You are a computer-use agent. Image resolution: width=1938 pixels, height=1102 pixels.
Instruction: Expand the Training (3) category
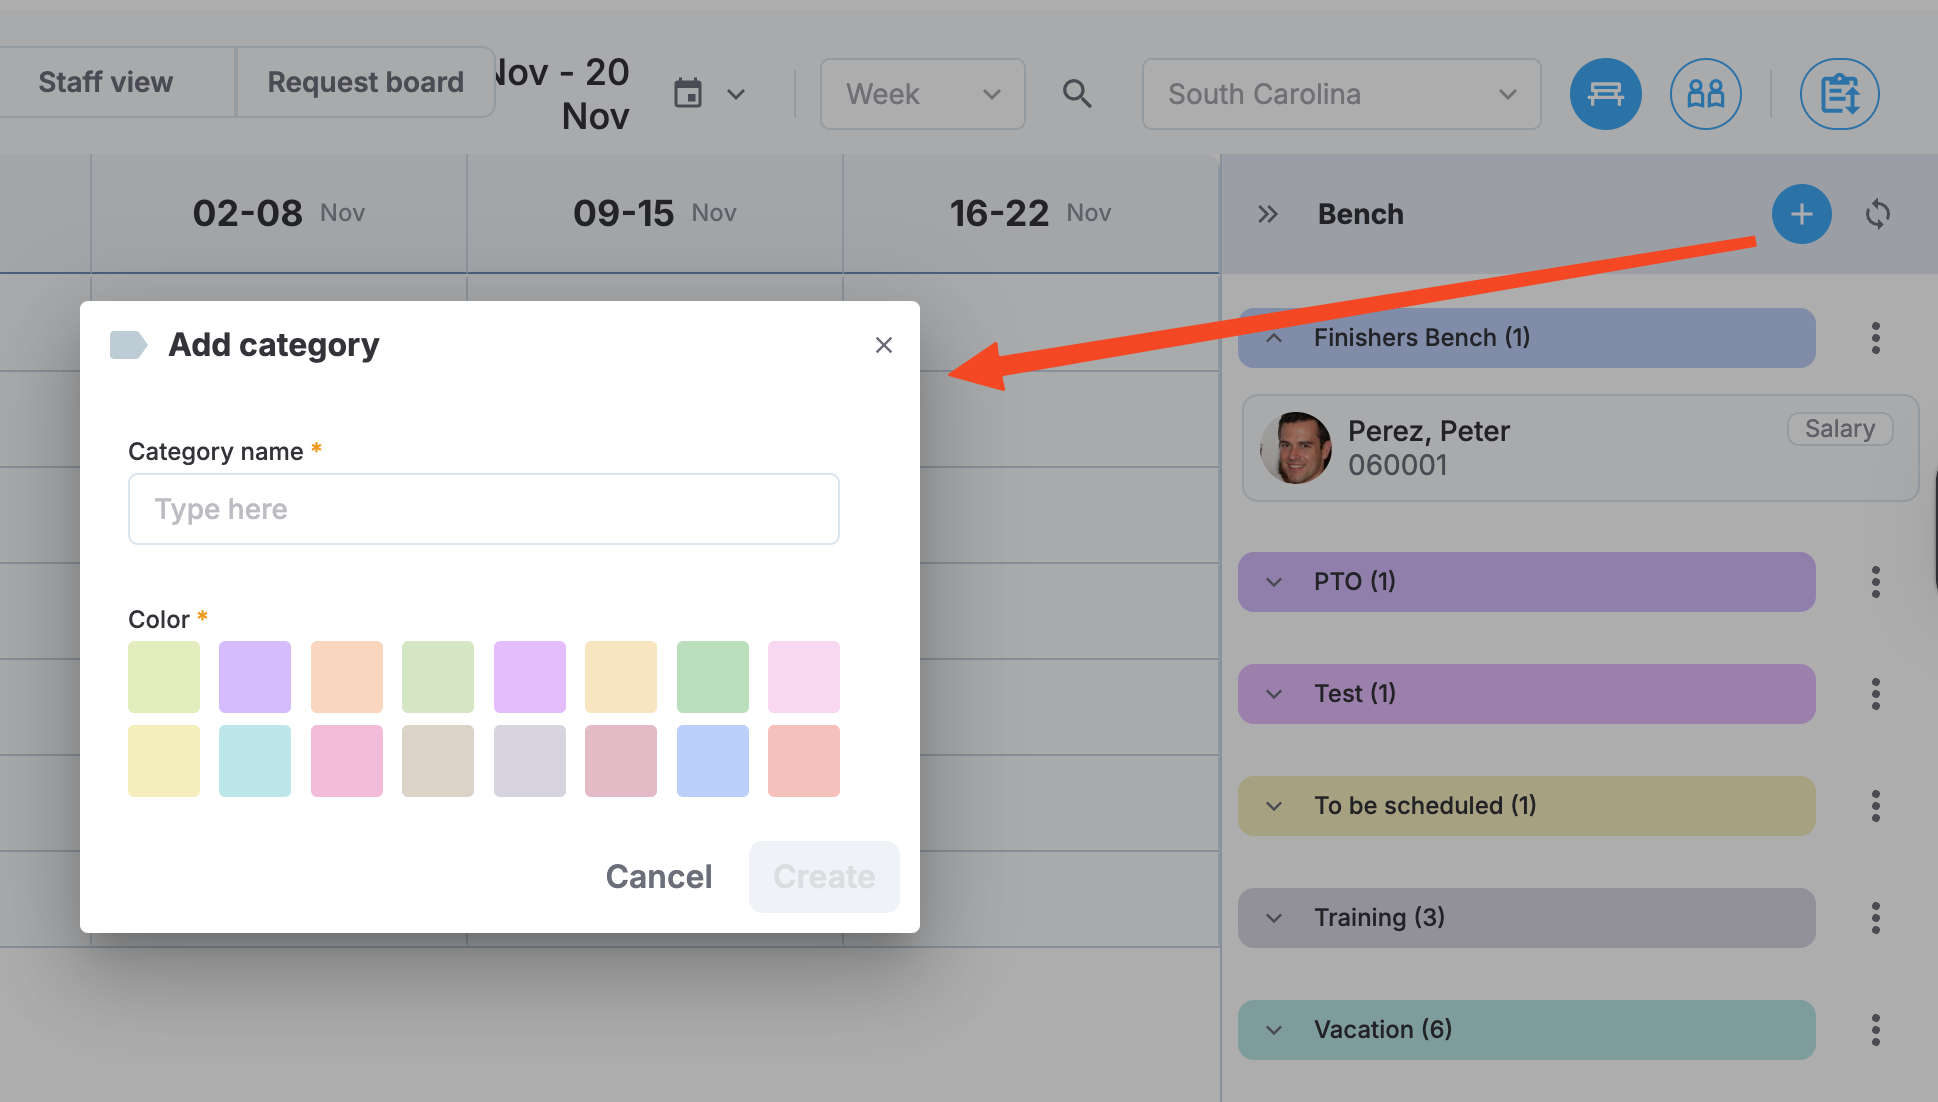click(1526, 918)
